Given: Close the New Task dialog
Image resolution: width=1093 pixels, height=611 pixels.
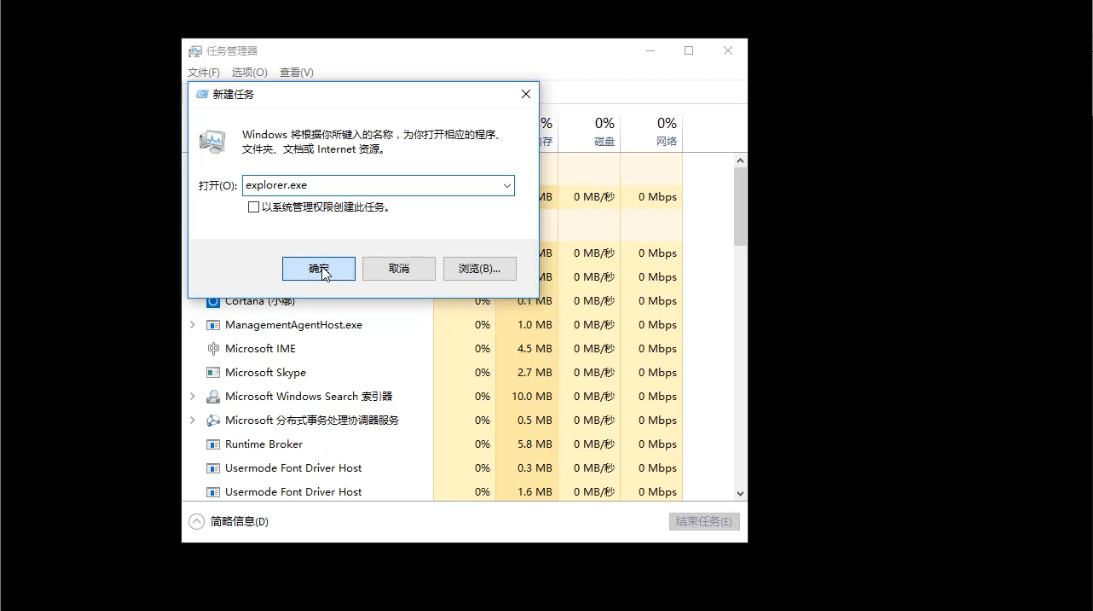Looking at the screenshot, I should 526,94.
